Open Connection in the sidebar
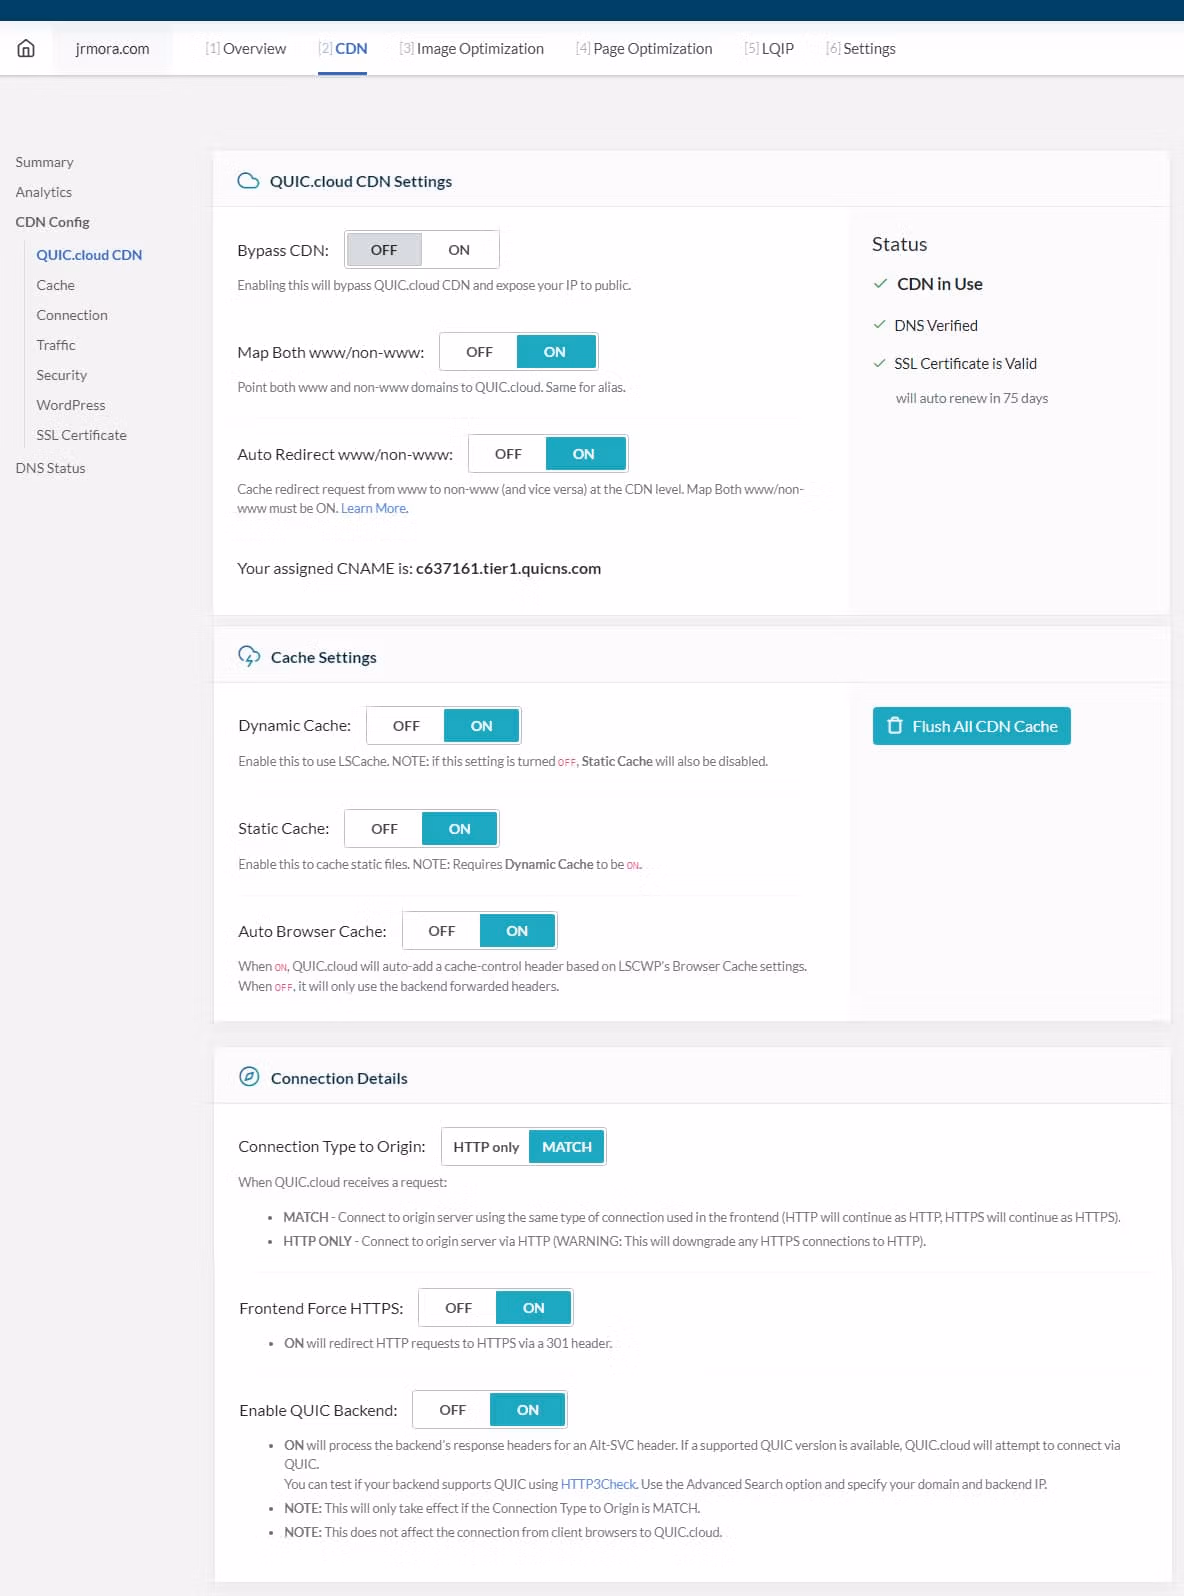This screenshot has height=1596, width=1184. point(72,315)
